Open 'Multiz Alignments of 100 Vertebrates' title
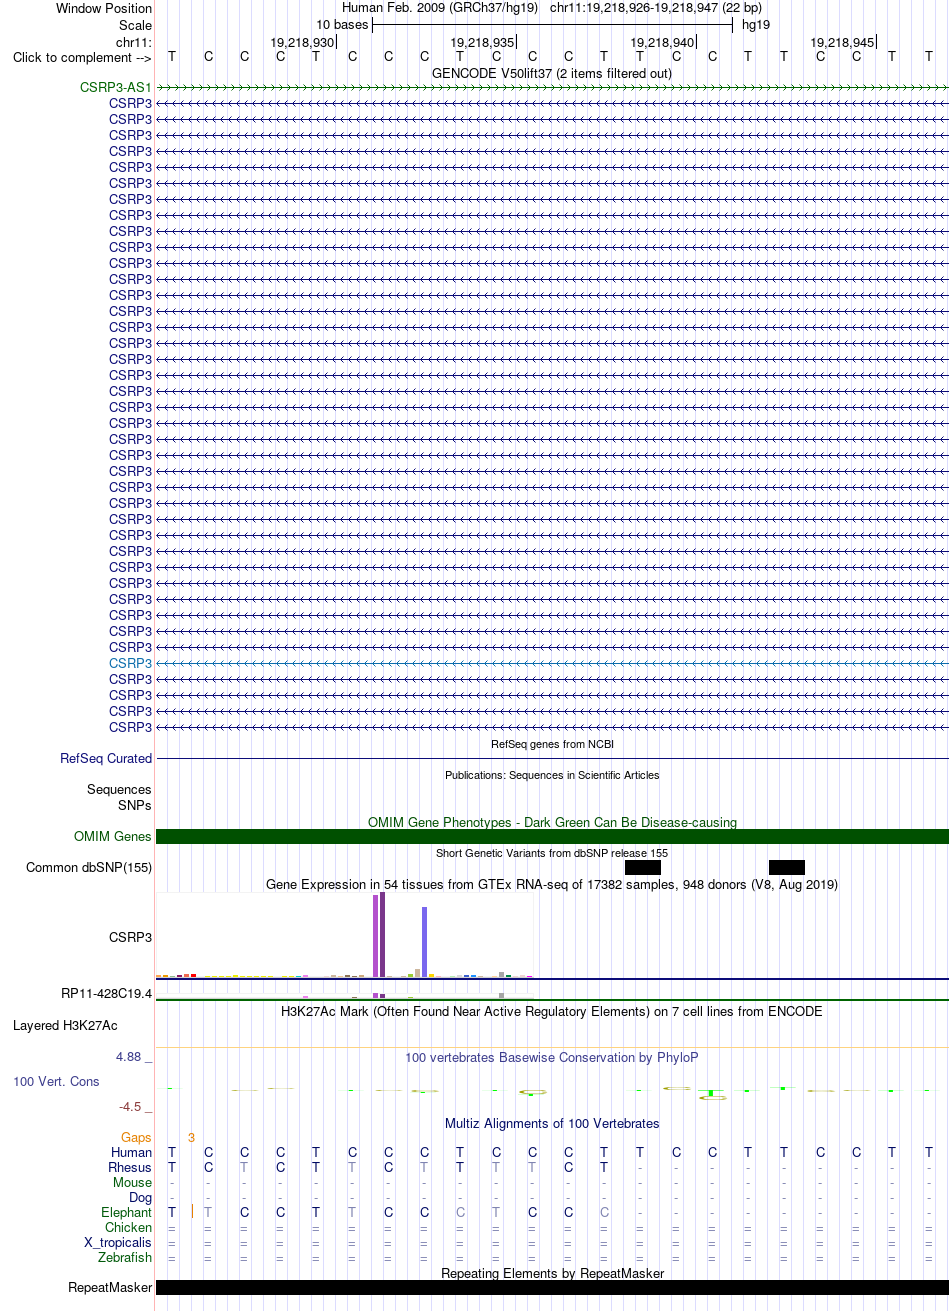 [552, 1123]
